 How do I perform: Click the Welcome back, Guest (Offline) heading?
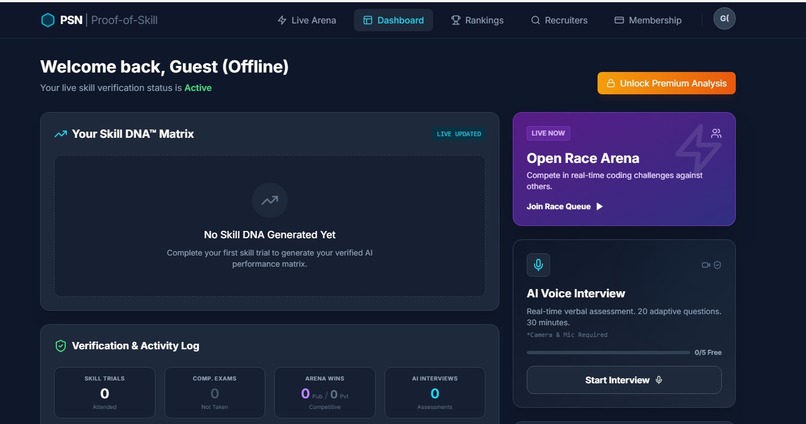pos(164,67)
